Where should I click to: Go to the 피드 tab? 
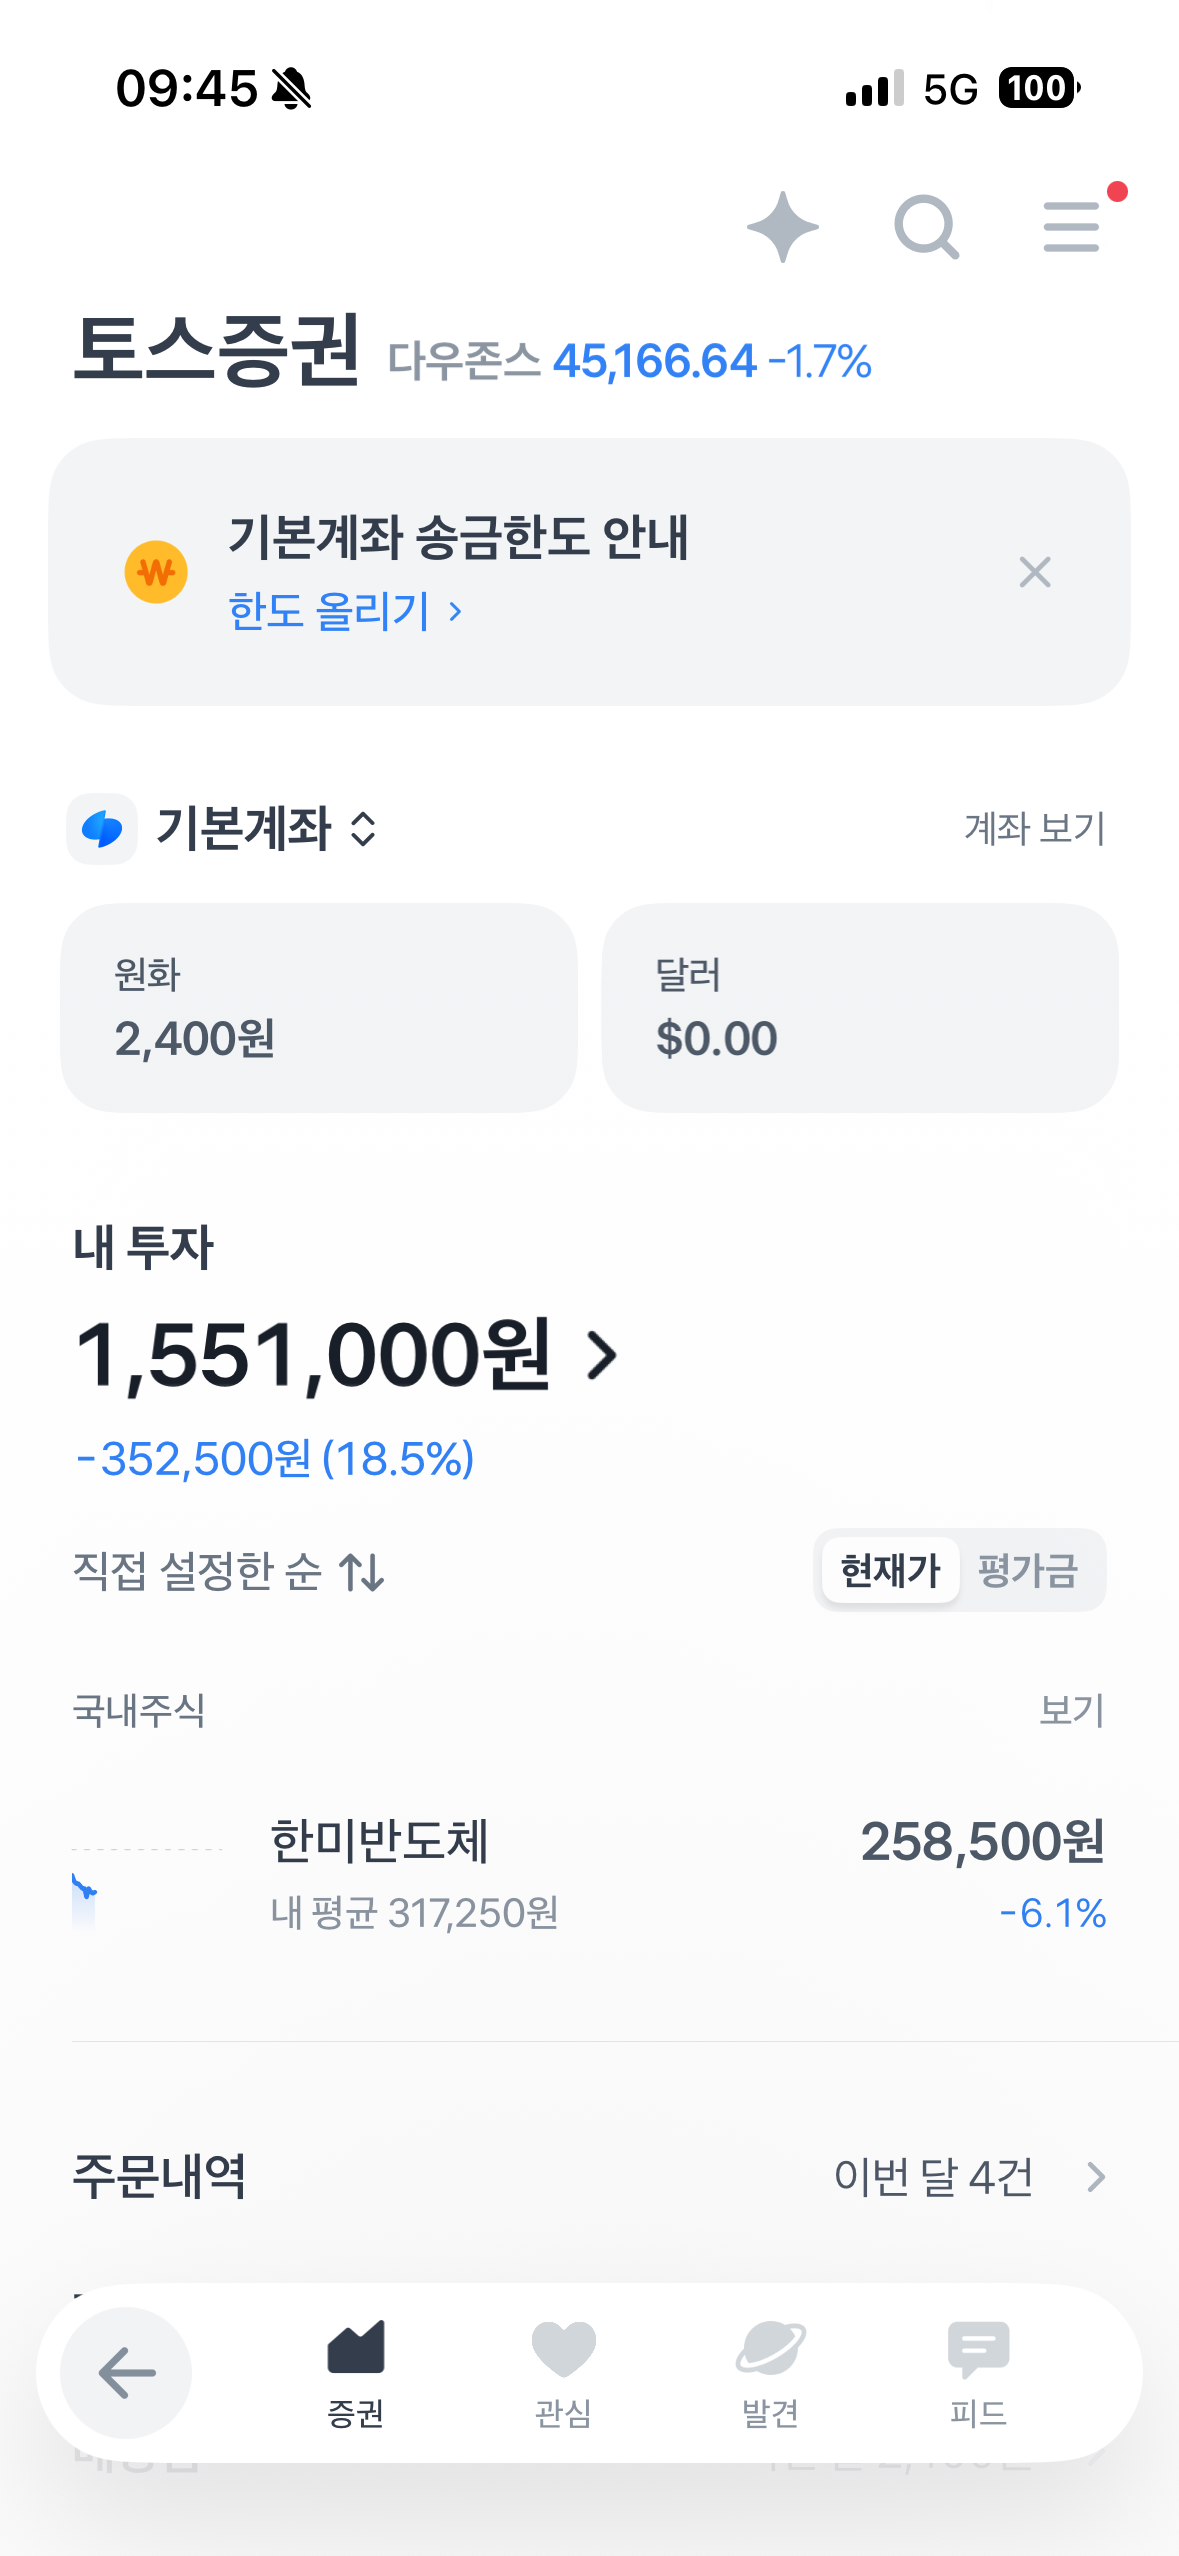point(978,2372)
